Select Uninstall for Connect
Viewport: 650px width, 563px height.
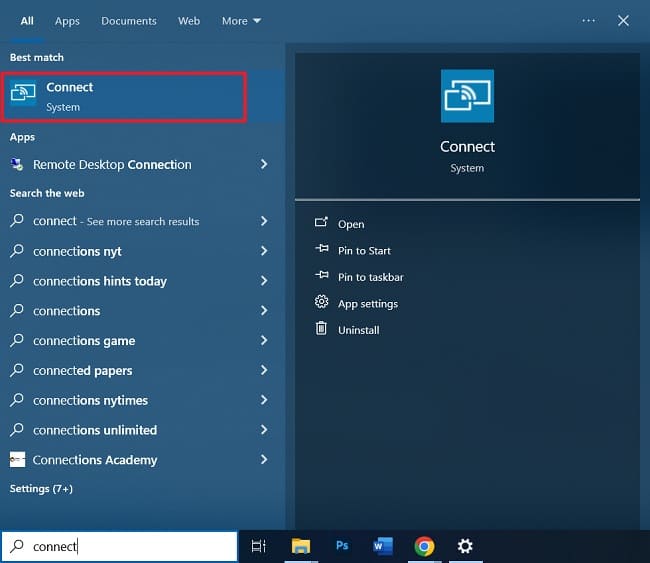point(359,330)
